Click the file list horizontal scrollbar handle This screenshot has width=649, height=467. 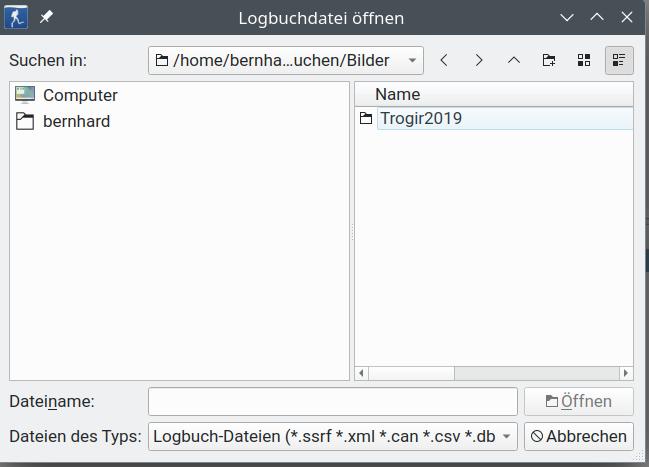coord(411,373)
